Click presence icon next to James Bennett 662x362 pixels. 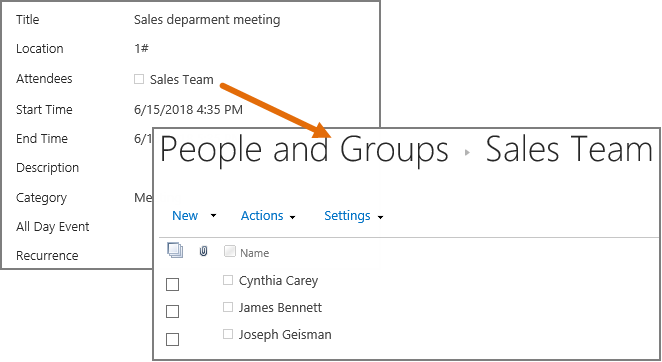click(x=228, y=307)
